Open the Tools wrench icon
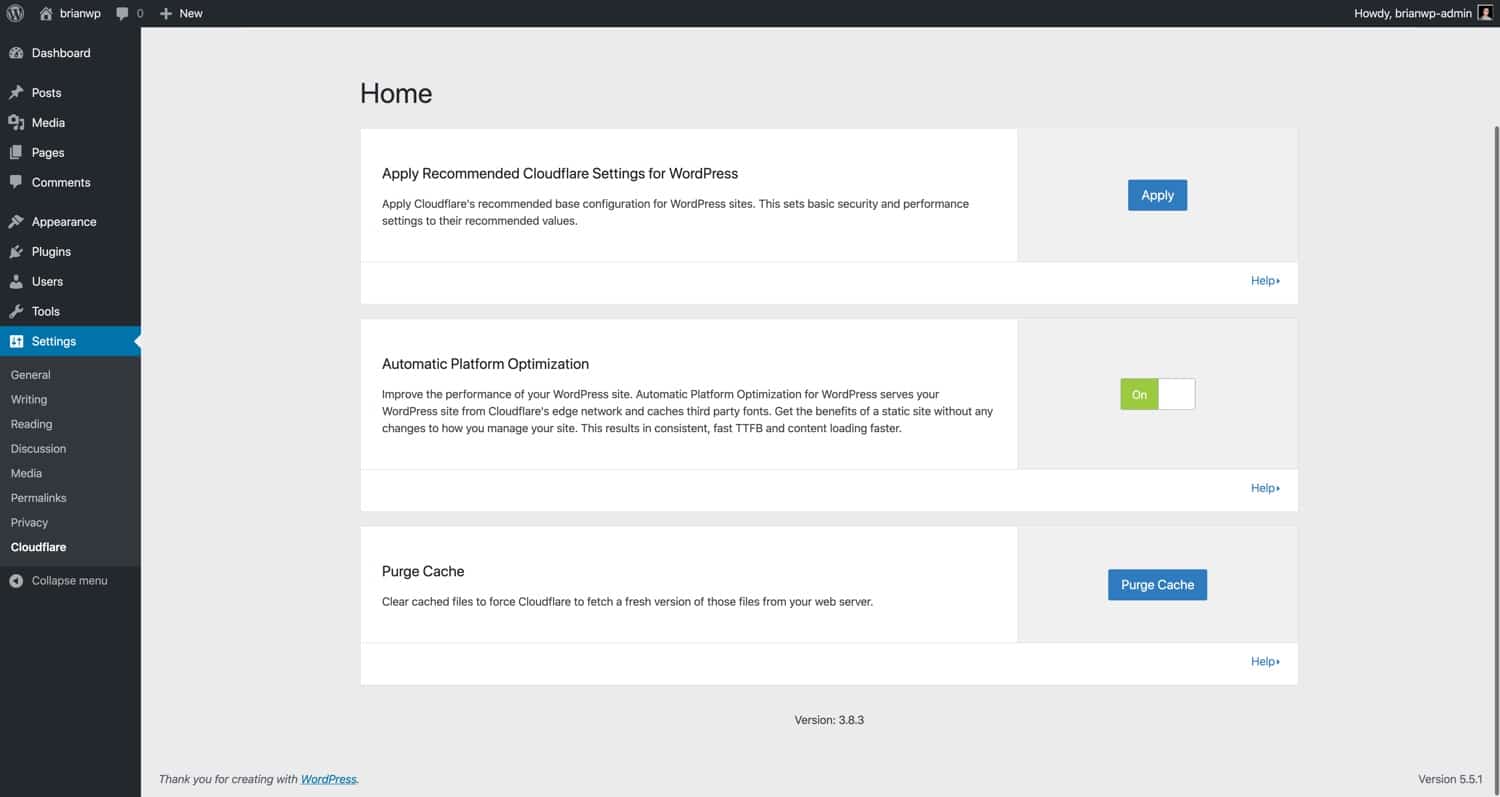This screenshot has width=1500, height=797. coord(17,311)
